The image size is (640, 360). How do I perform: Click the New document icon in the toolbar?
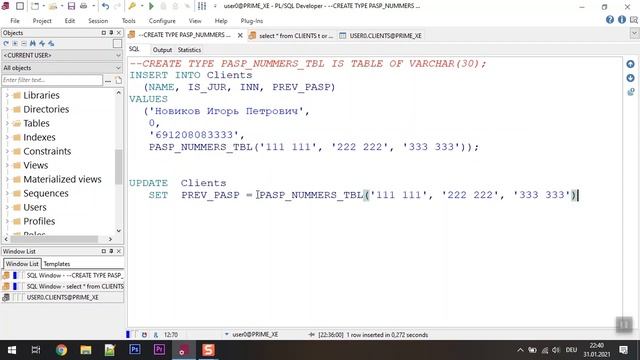[x=35, y=6]
